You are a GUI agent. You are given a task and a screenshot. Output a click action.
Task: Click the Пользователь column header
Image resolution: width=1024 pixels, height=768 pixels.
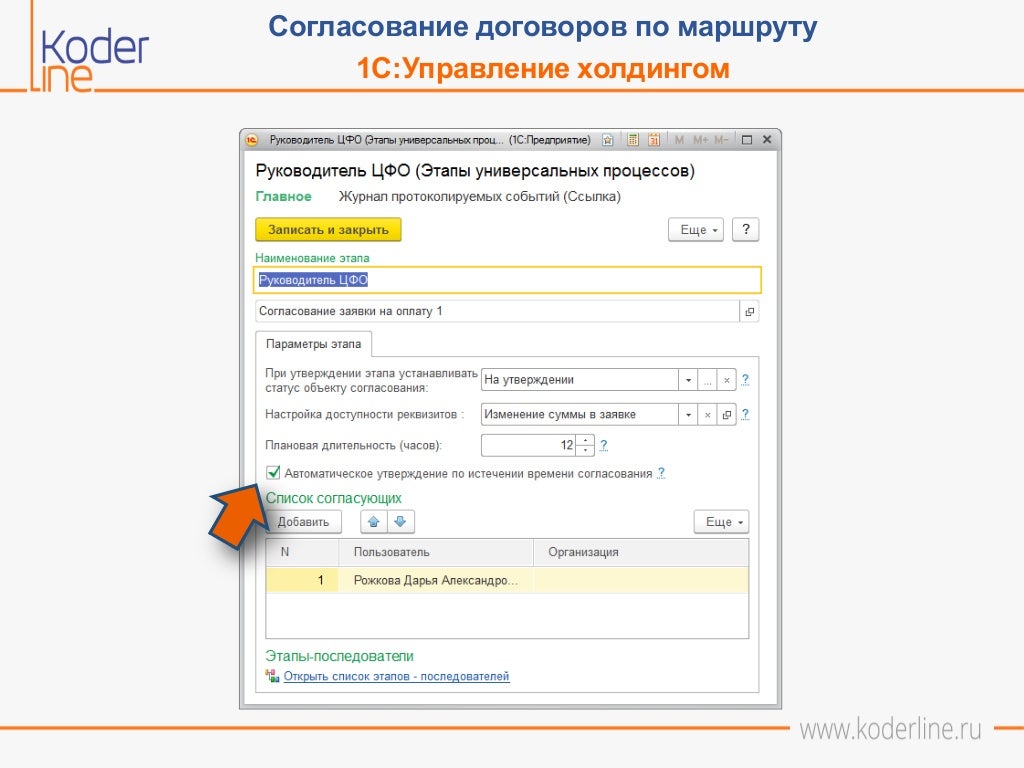[x=436, y=552]
